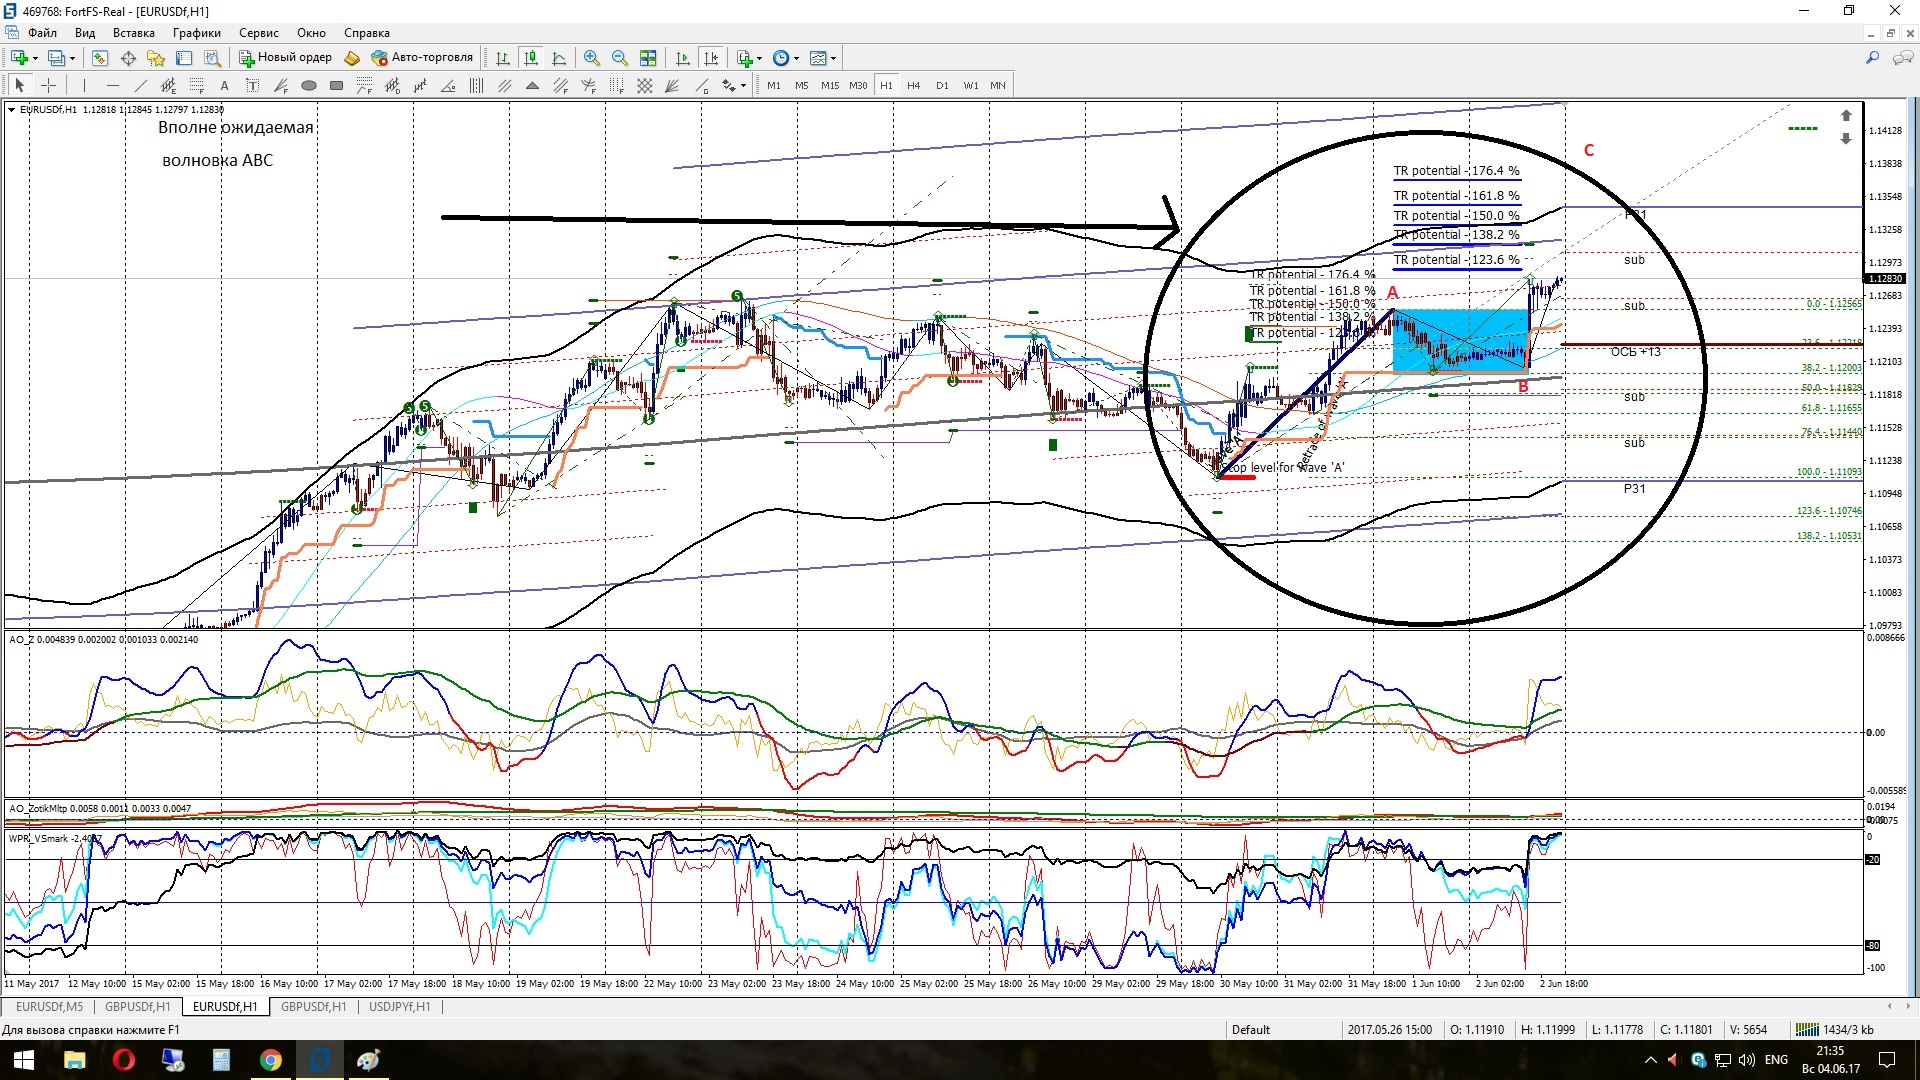
Task: Open the Indicators list dropdown
Action: tap(749, 58)
